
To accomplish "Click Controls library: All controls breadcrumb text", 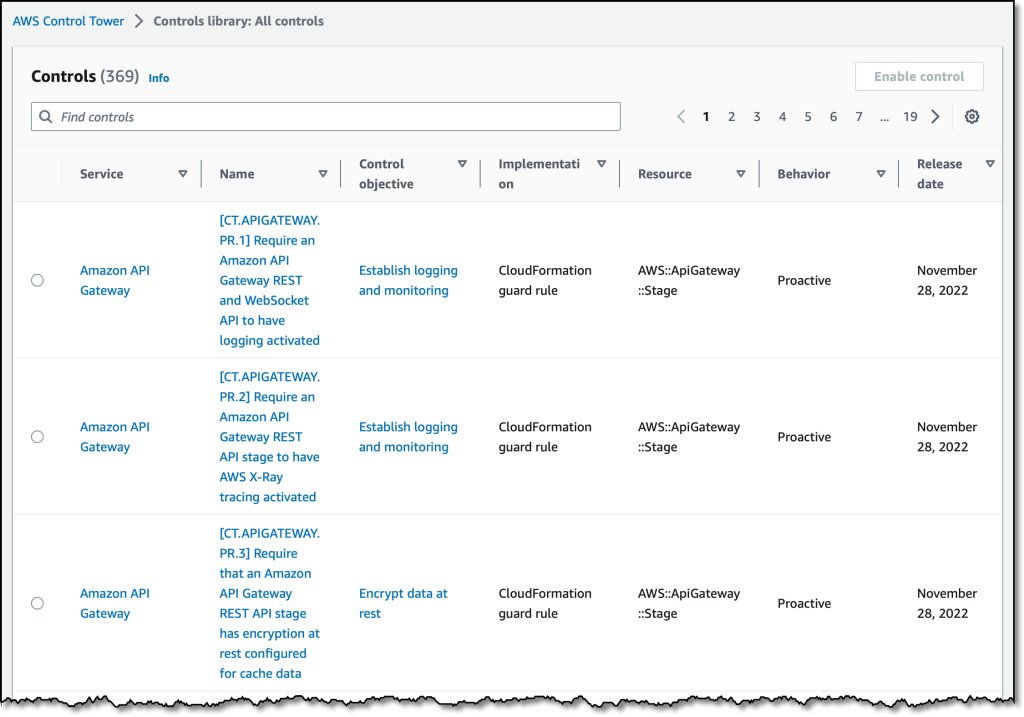I will point(238,21).
